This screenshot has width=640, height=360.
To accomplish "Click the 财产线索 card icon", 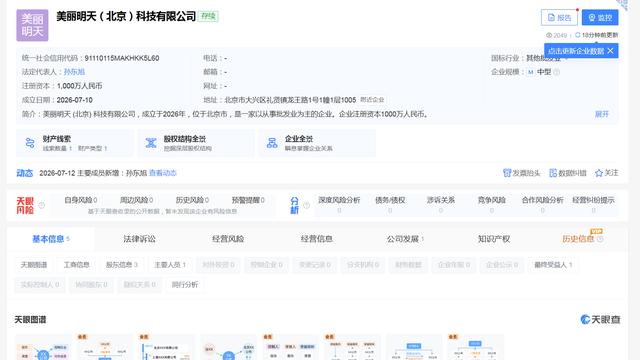I will pos(30,143).
